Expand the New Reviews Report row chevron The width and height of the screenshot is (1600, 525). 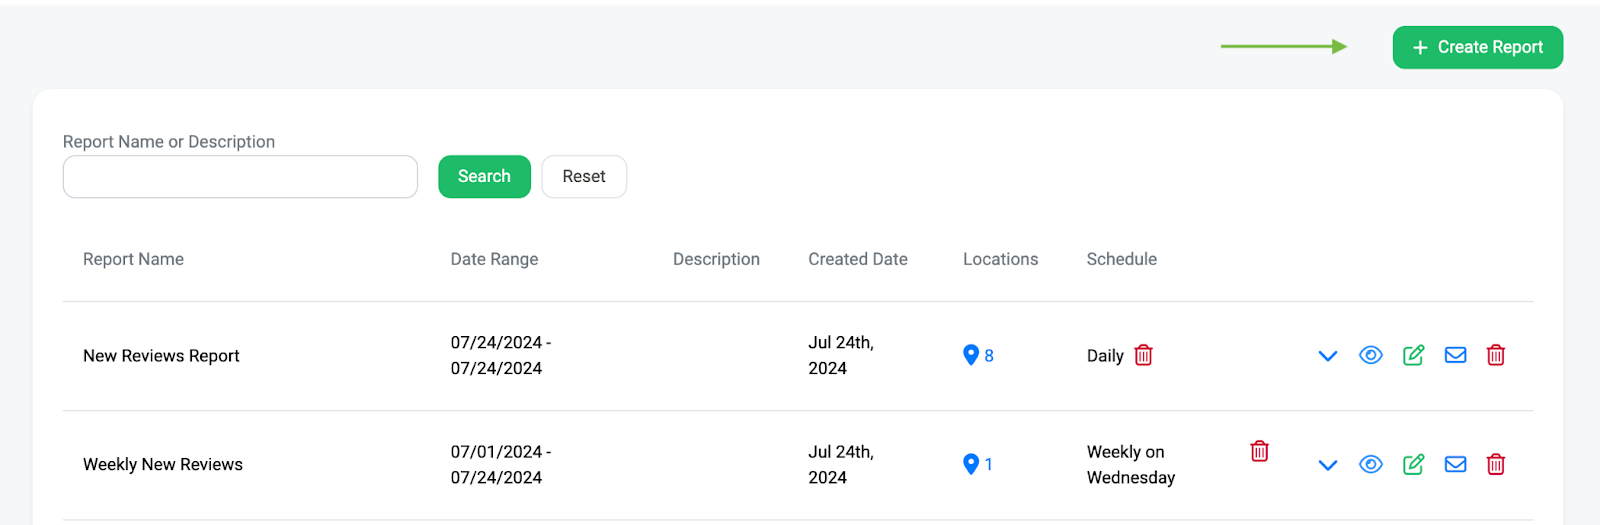coord(1327,356)
